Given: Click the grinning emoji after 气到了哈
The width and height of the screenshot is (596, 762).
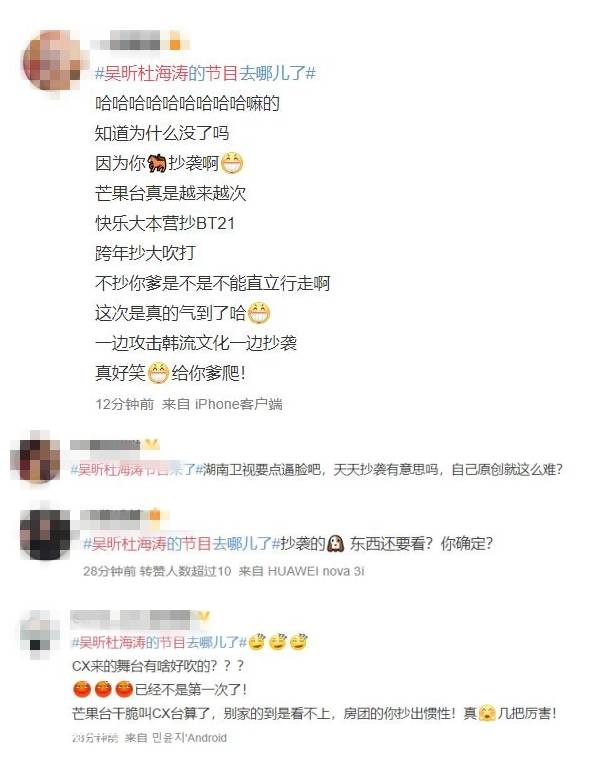Looking at the screenshot, I should [259, 313].
